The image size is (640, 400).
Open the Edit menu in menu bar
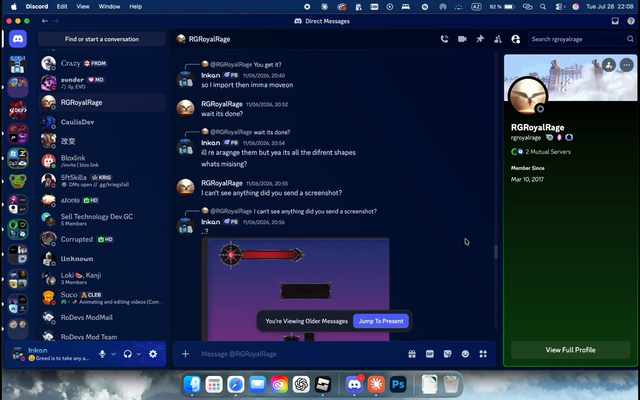click(62, 7)
